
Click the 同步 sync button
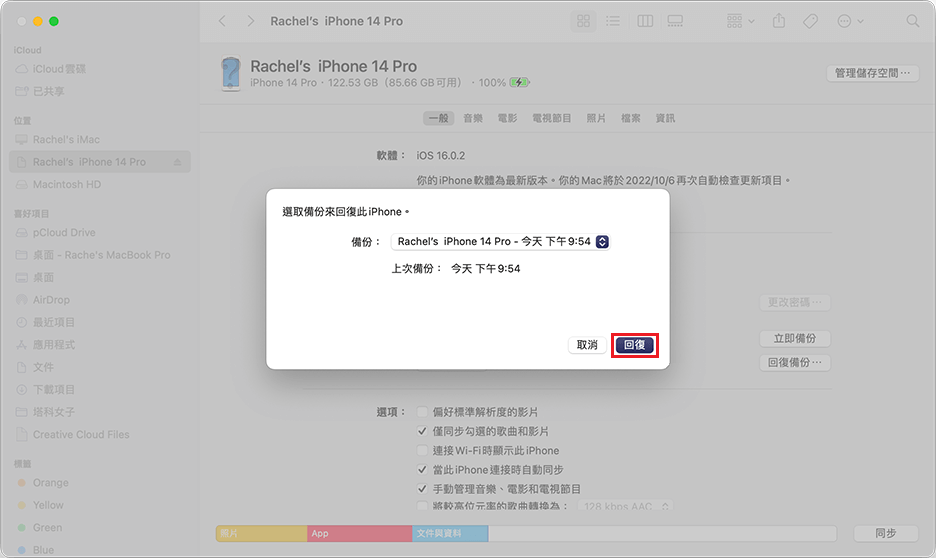tap(885, 533)
